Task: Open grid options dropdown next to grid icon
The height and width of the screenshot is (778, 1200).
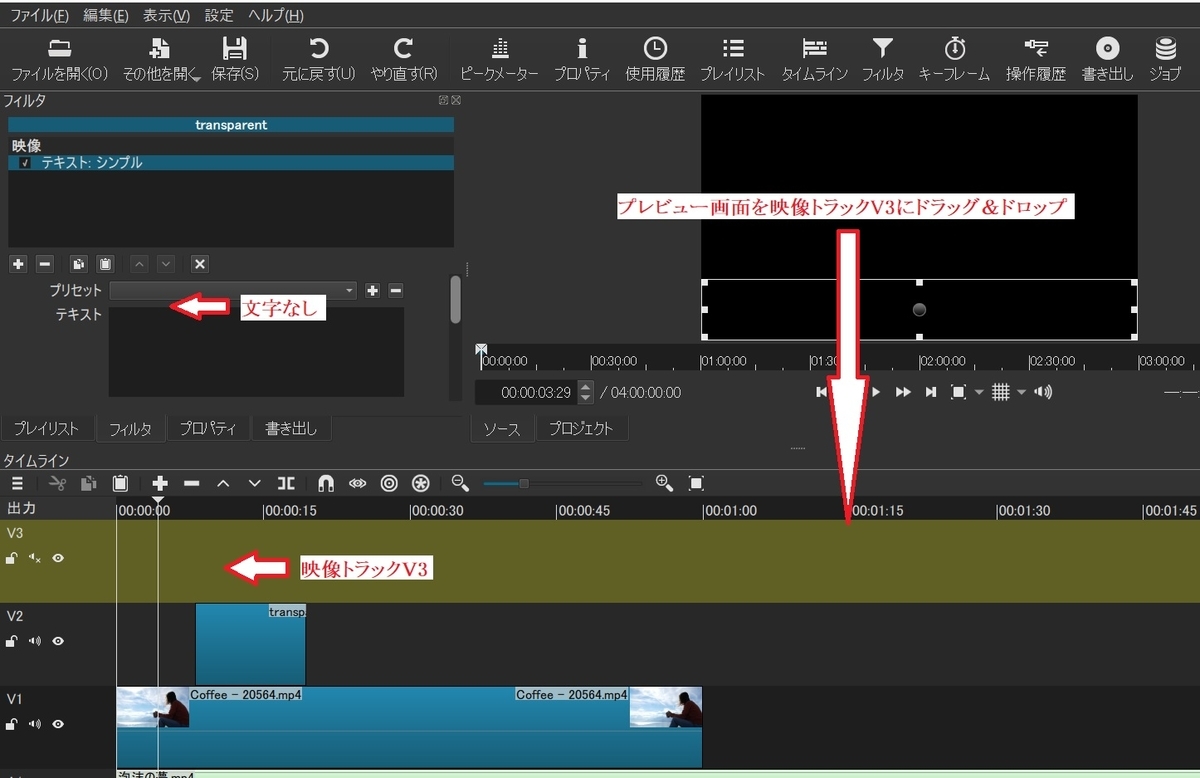Action: 1021,392
